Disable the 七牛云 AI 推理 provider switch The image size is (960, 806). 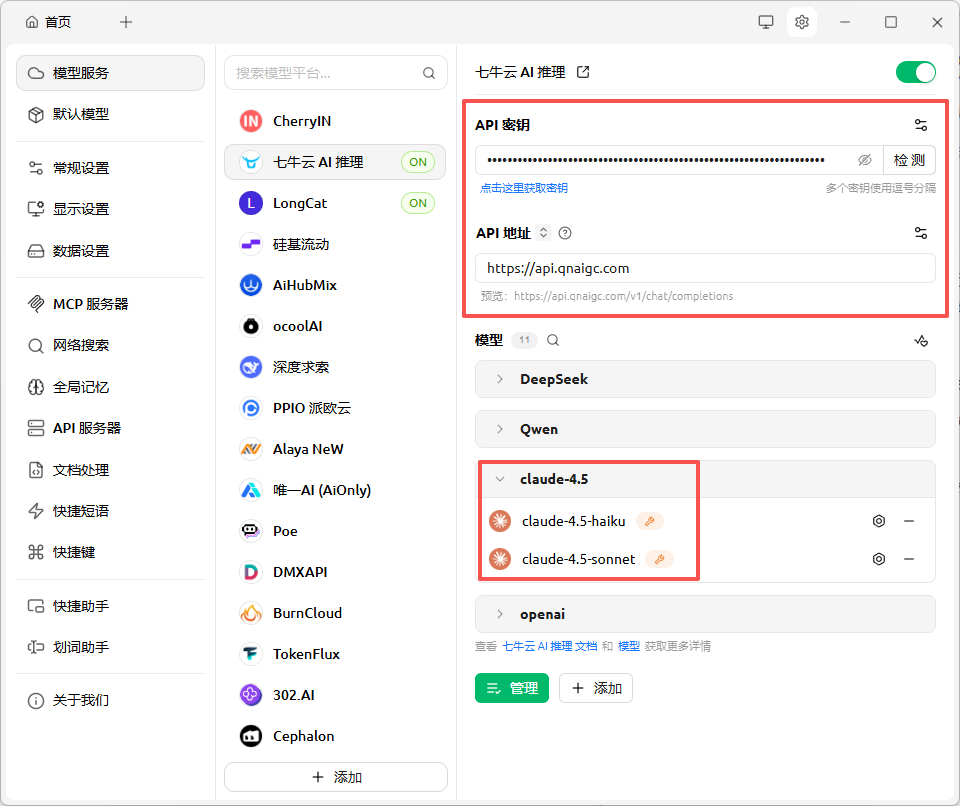pyautogui.click(x=915, y=72)
